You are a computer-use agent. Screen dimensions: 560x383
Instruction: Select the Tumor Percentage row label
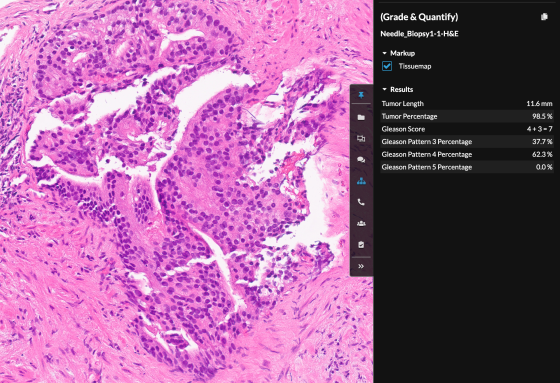point(409,116)
